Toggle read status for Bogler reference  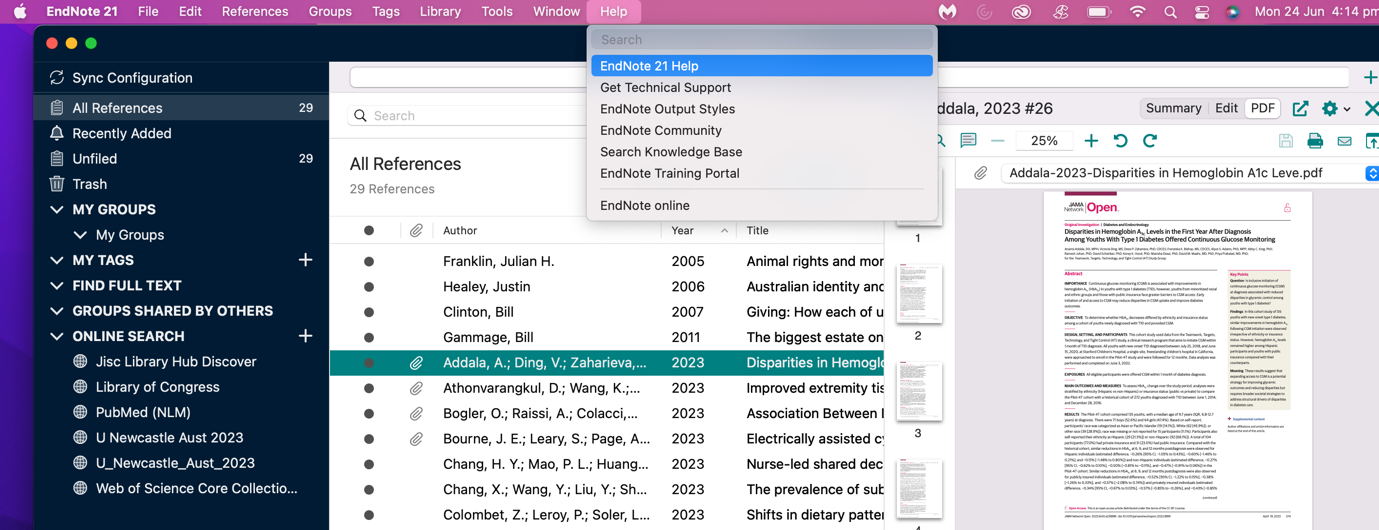coord(369,414)
